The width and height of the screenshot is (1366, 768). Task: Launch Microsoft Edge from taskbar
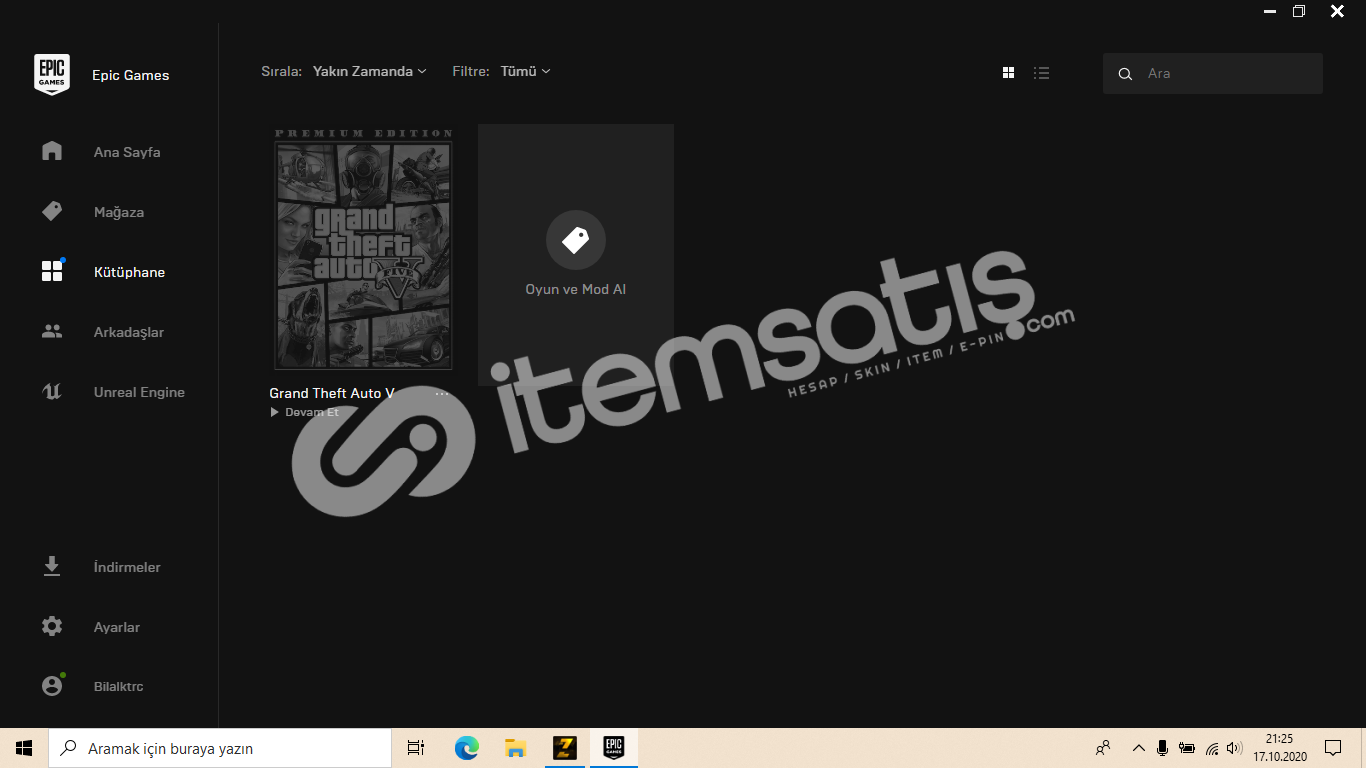click(x=466, y=748)
